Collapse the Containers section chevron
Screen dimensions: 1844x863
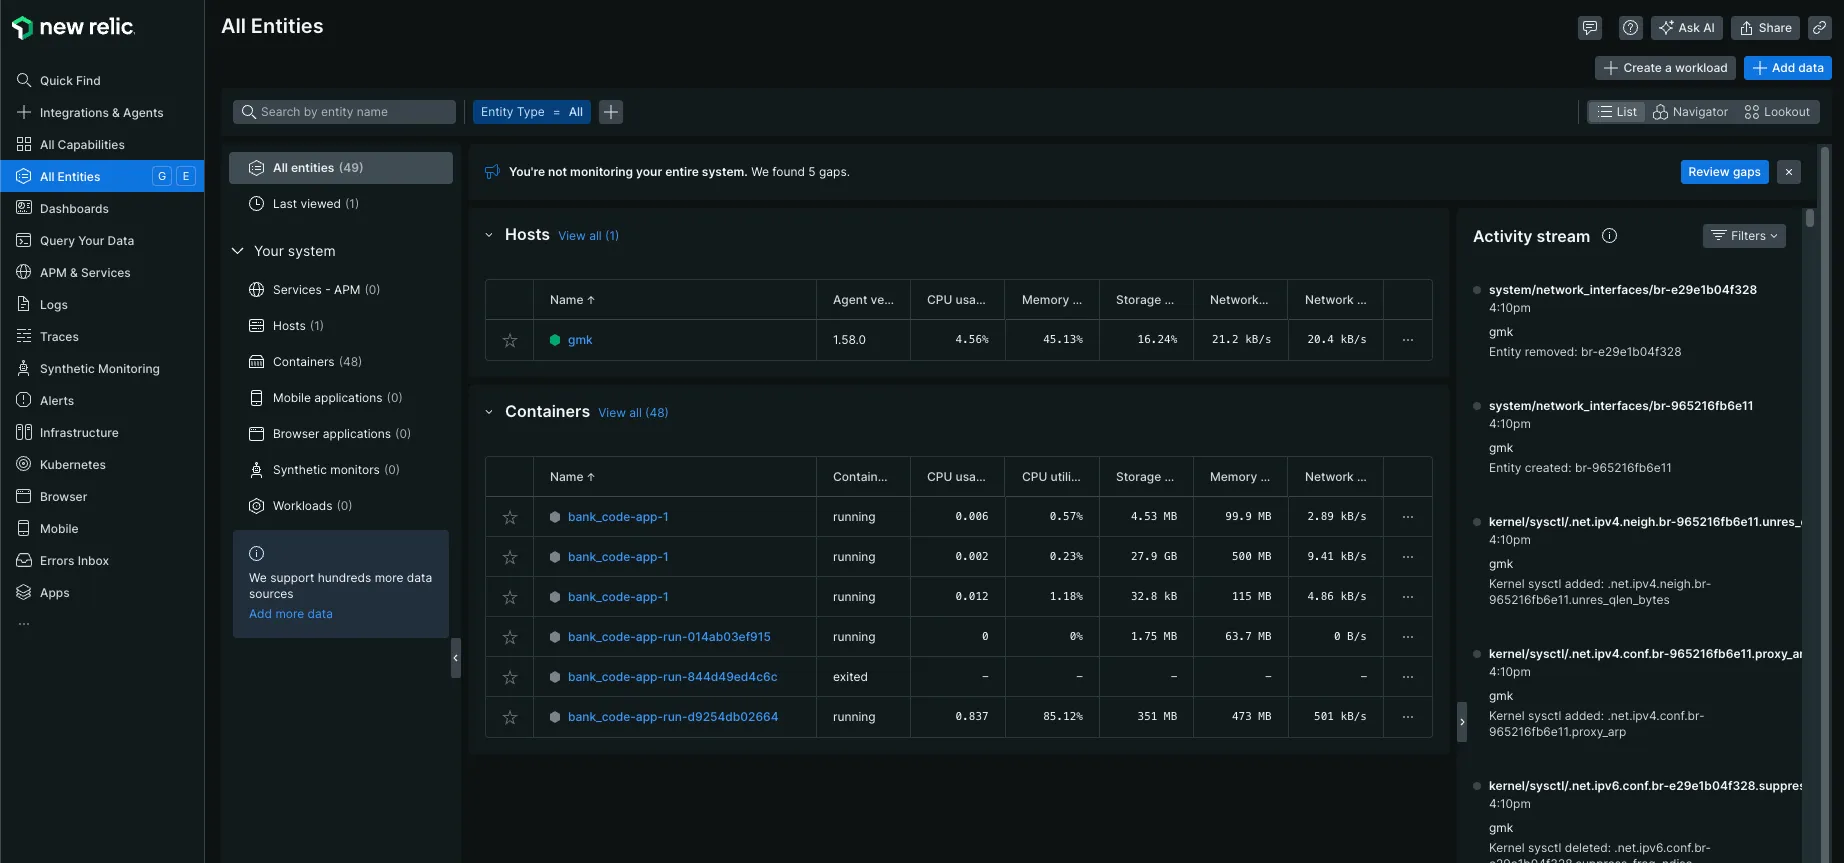tap(489, 412)
